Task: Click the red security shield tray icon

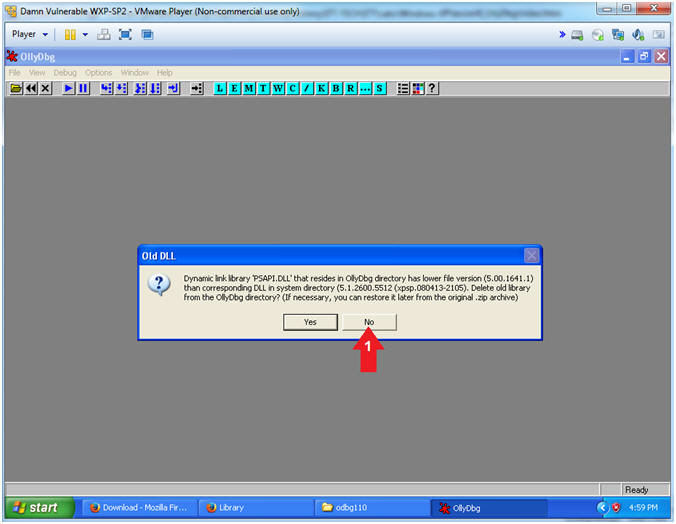Action: (616, 508)
